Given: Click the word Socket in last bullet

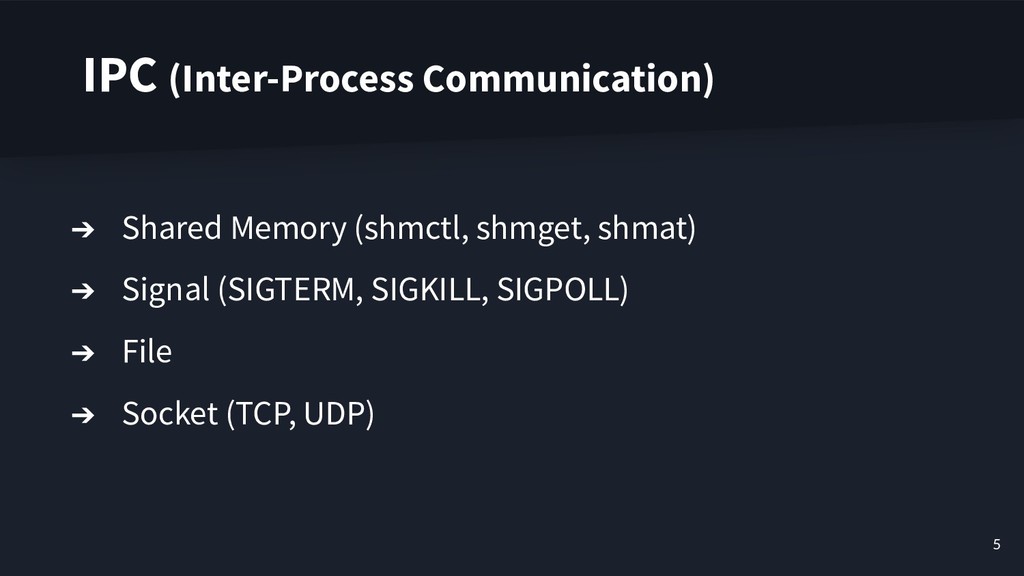Looking at the screenshot, I should pos(170,413).
